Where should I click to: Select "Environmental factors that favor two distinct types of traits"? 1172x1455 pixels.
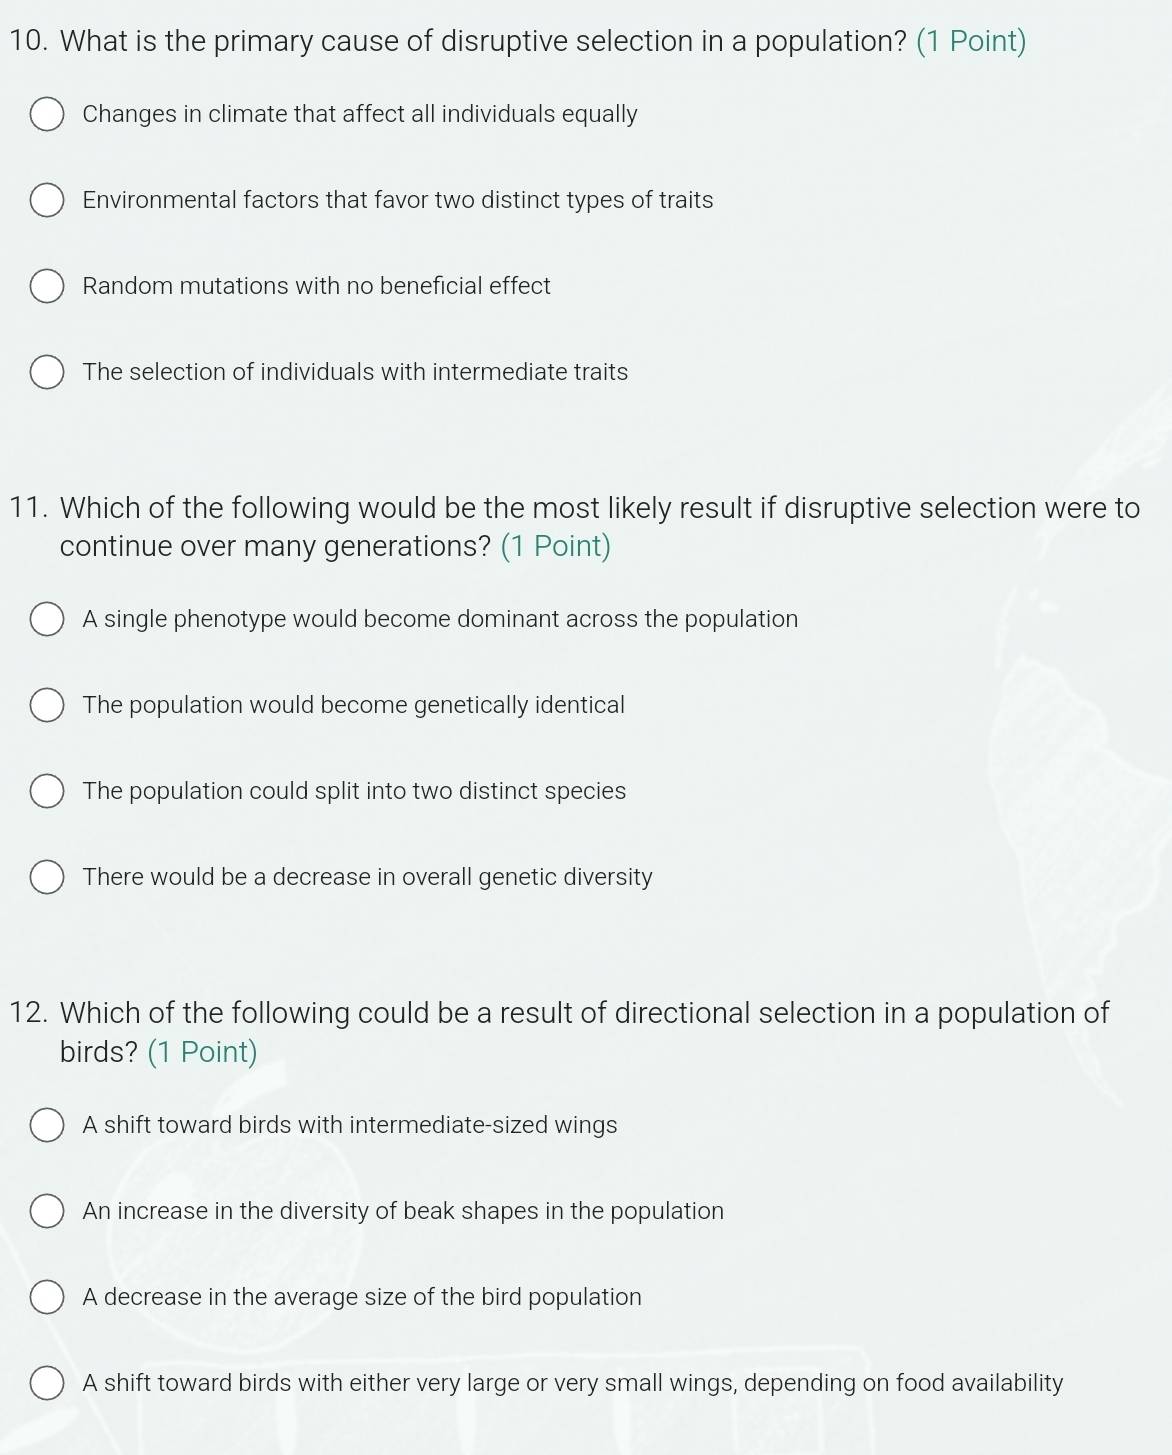47,201
